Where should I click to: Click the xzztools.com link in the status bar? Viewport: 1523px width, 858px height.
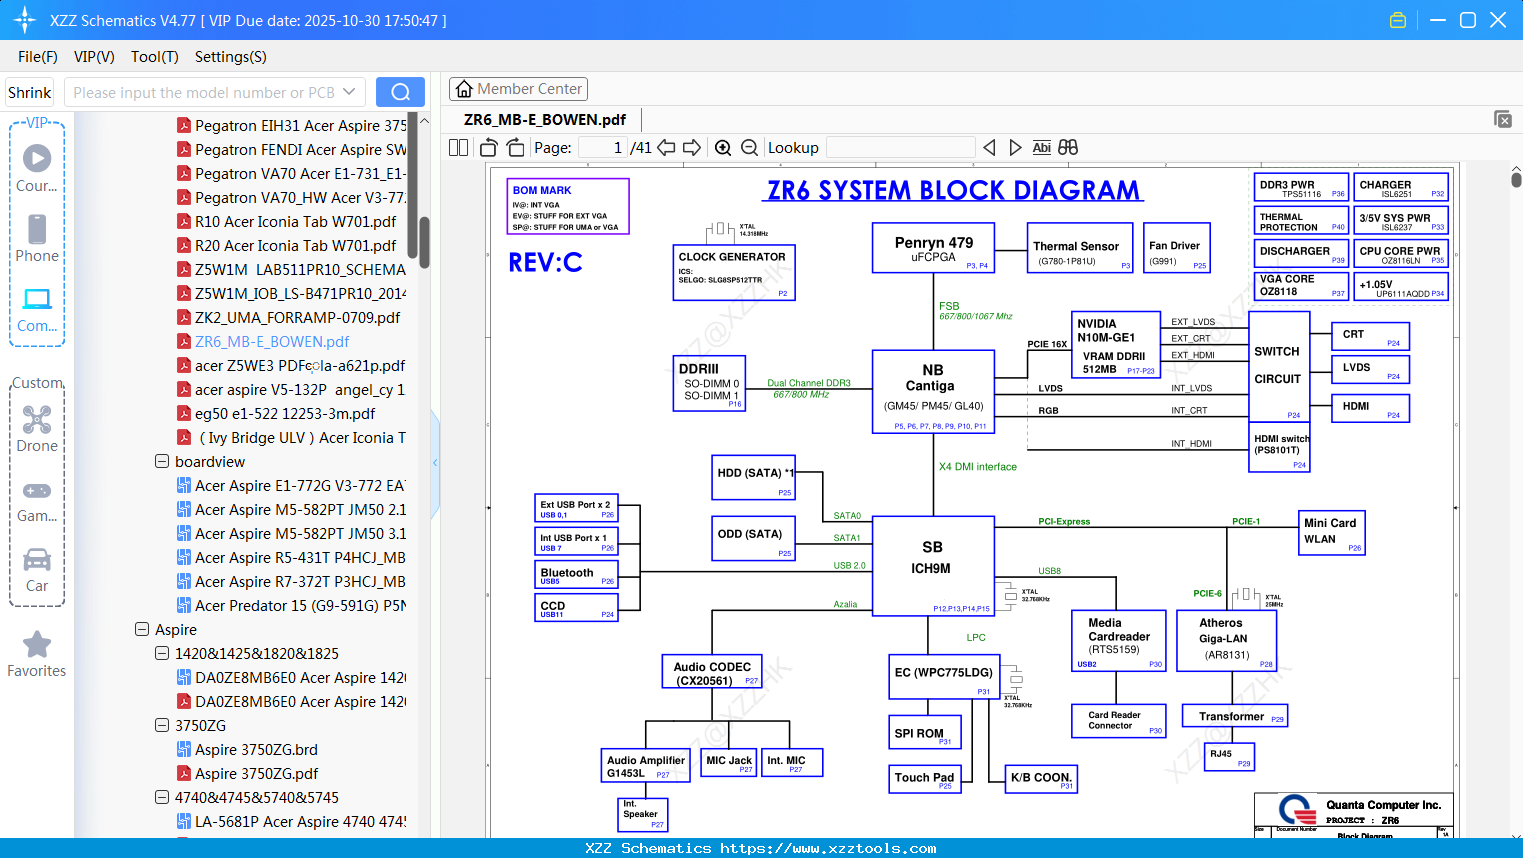828,848
